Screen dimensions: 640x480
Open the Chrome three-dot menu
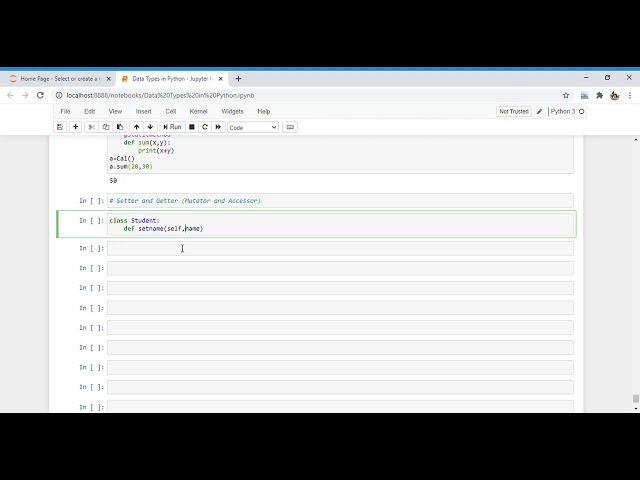[630, 95]
